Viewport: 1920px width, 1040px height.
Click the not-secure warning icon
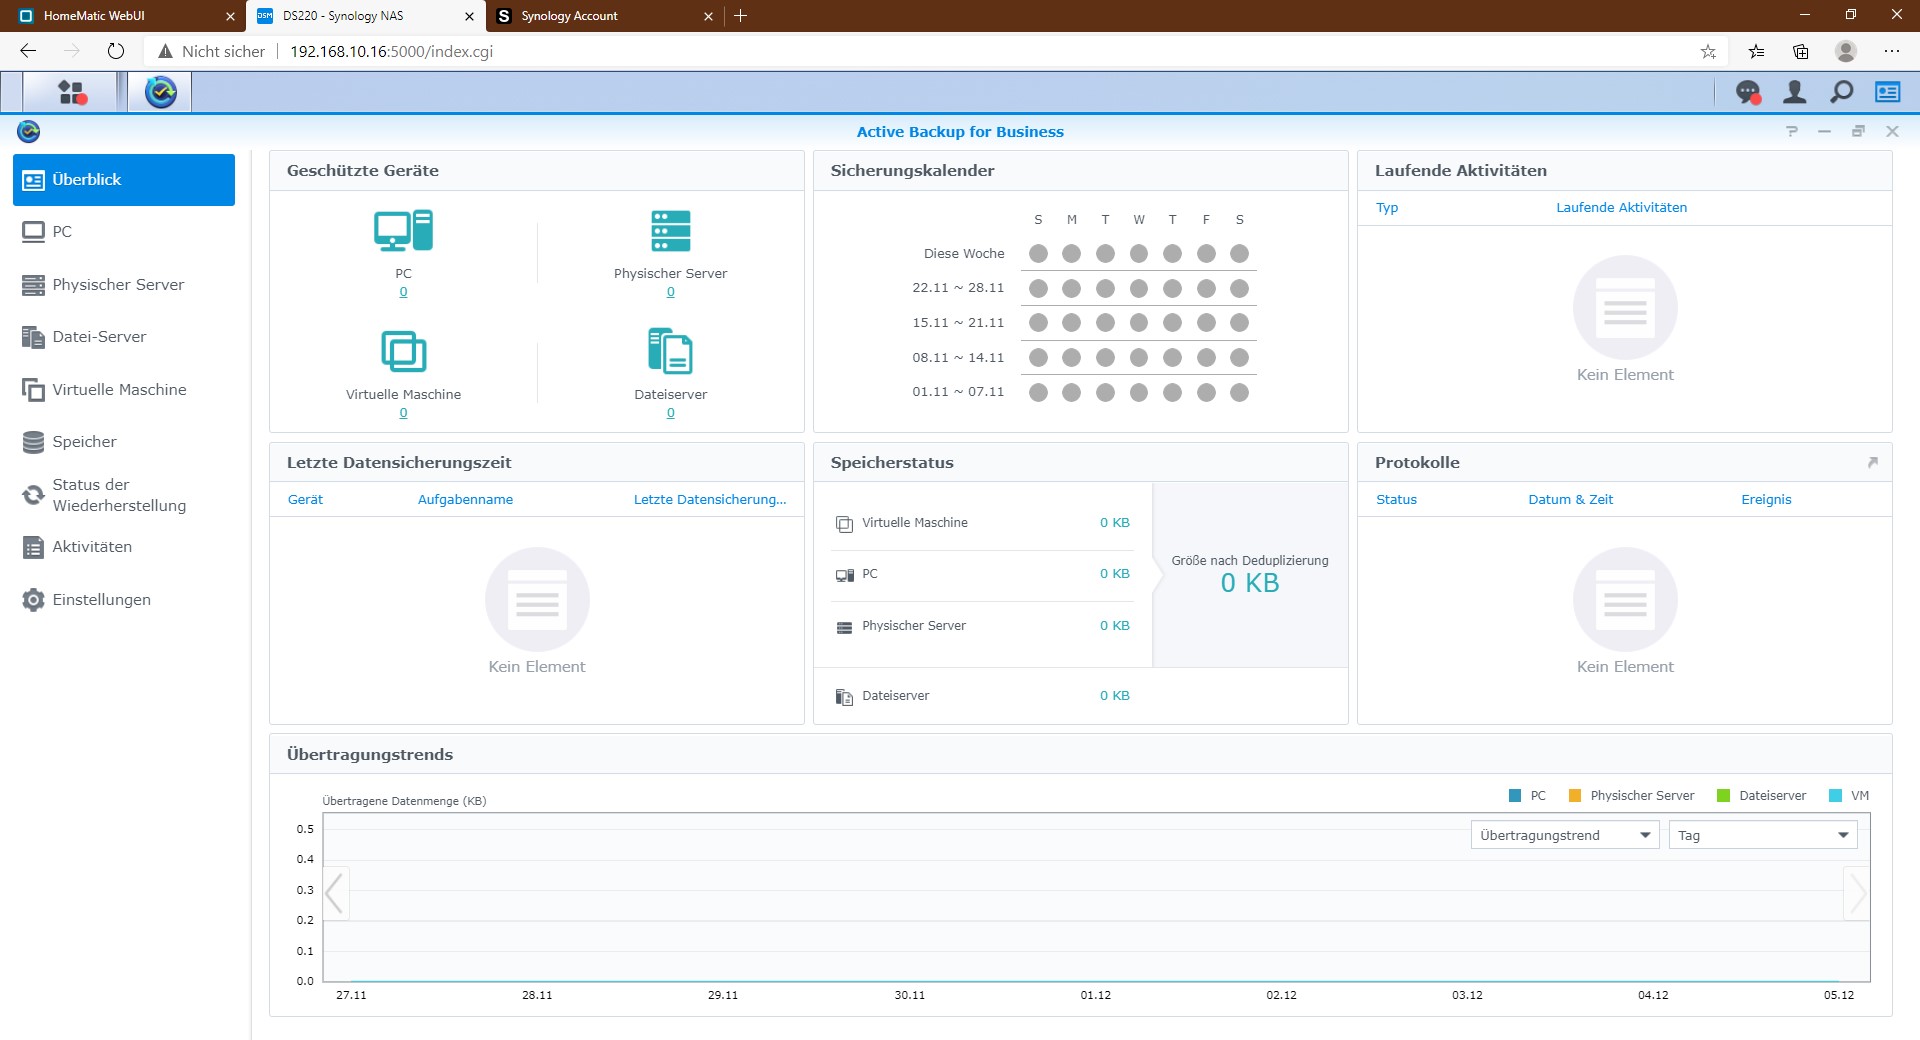pyautogui.click(x=166, y=51)
